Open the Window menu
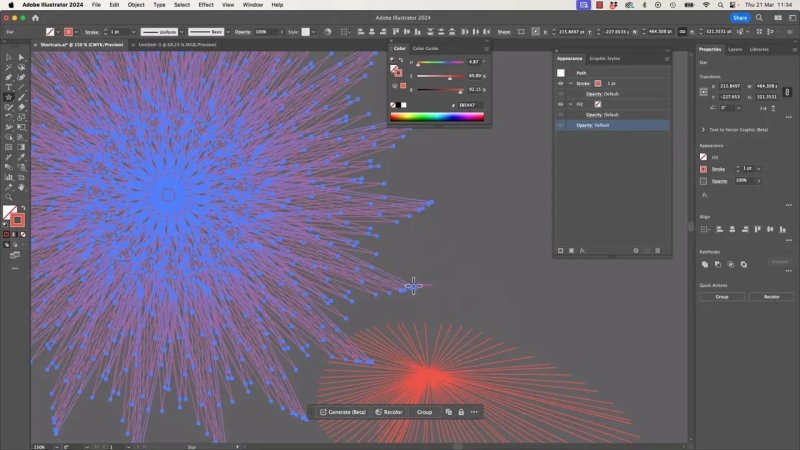Viewport: 800px width, 450px height. (253, 5)
